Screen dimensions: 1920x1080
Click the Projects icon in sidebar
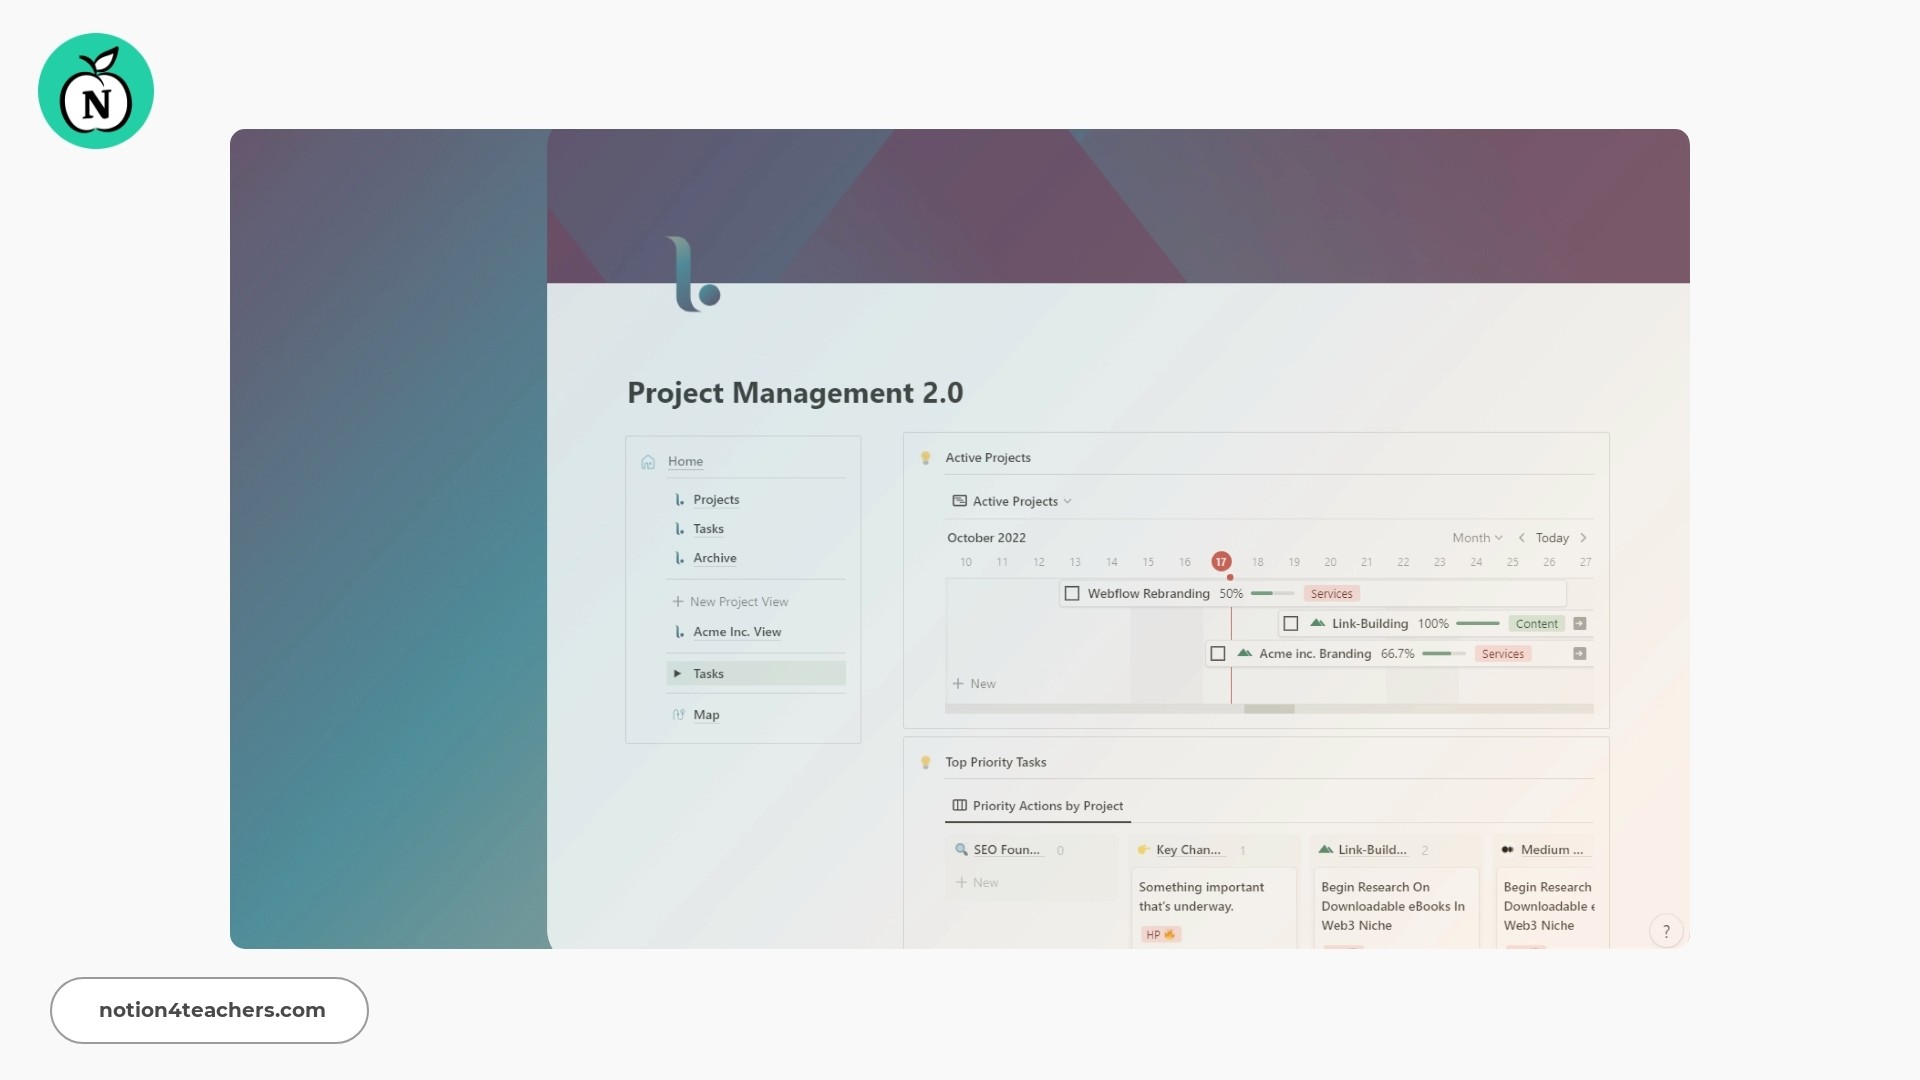[679, 498]
